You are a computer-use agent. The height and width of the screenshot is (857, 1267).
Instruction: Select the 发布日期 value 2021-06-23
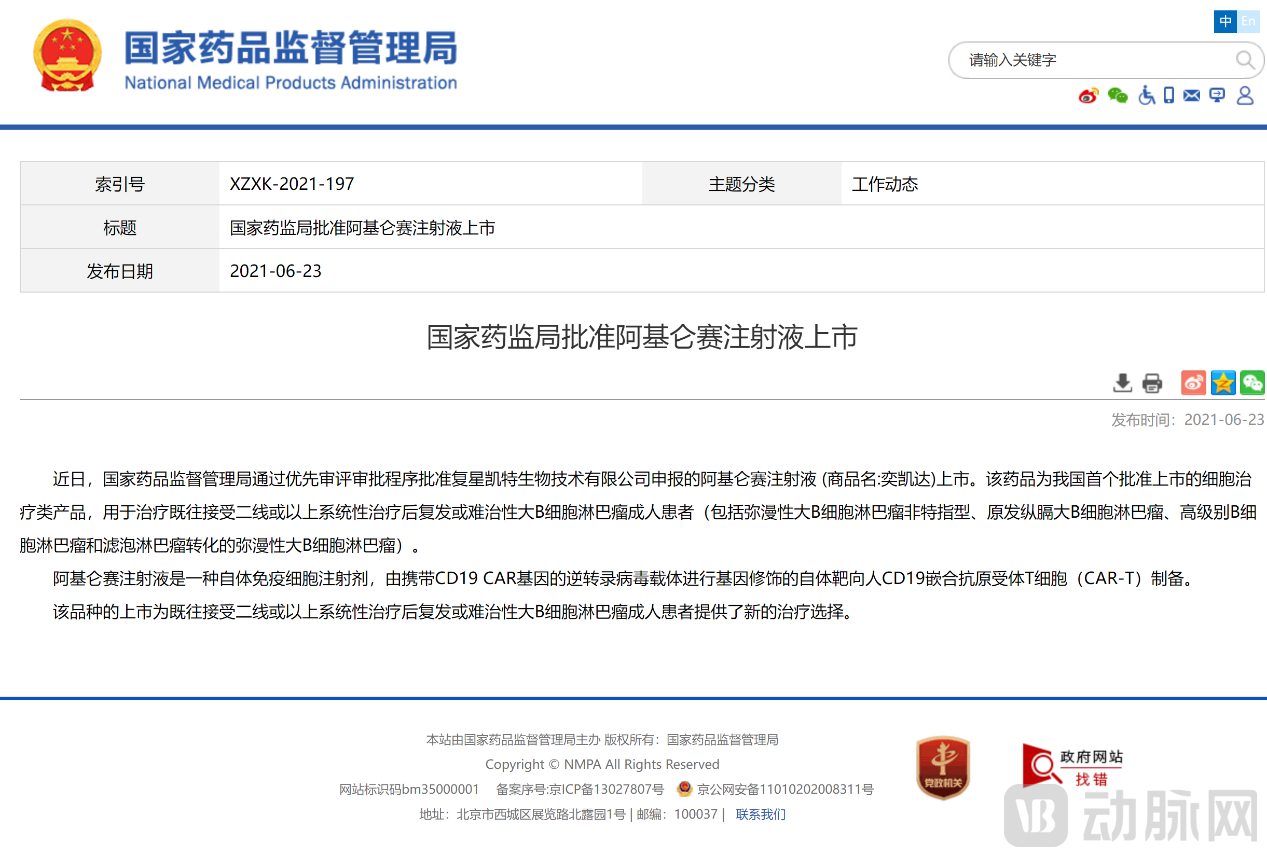coord(276,271)
